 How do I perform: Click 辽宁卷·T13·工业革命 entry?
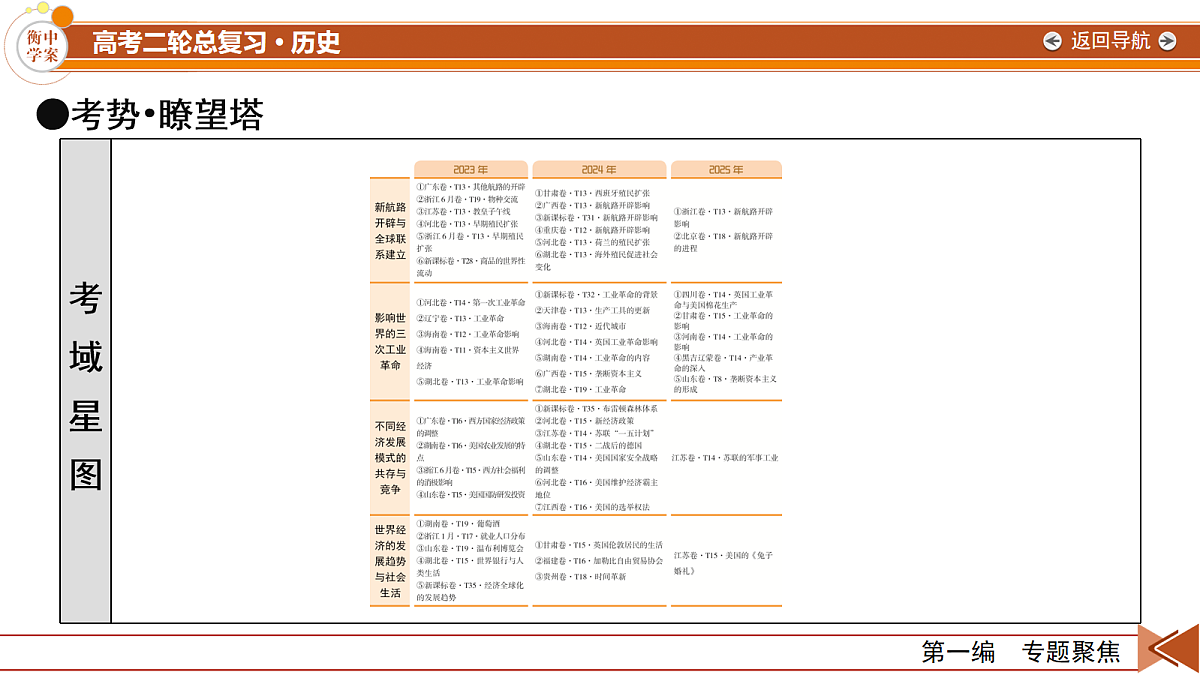tap(460, 318)
